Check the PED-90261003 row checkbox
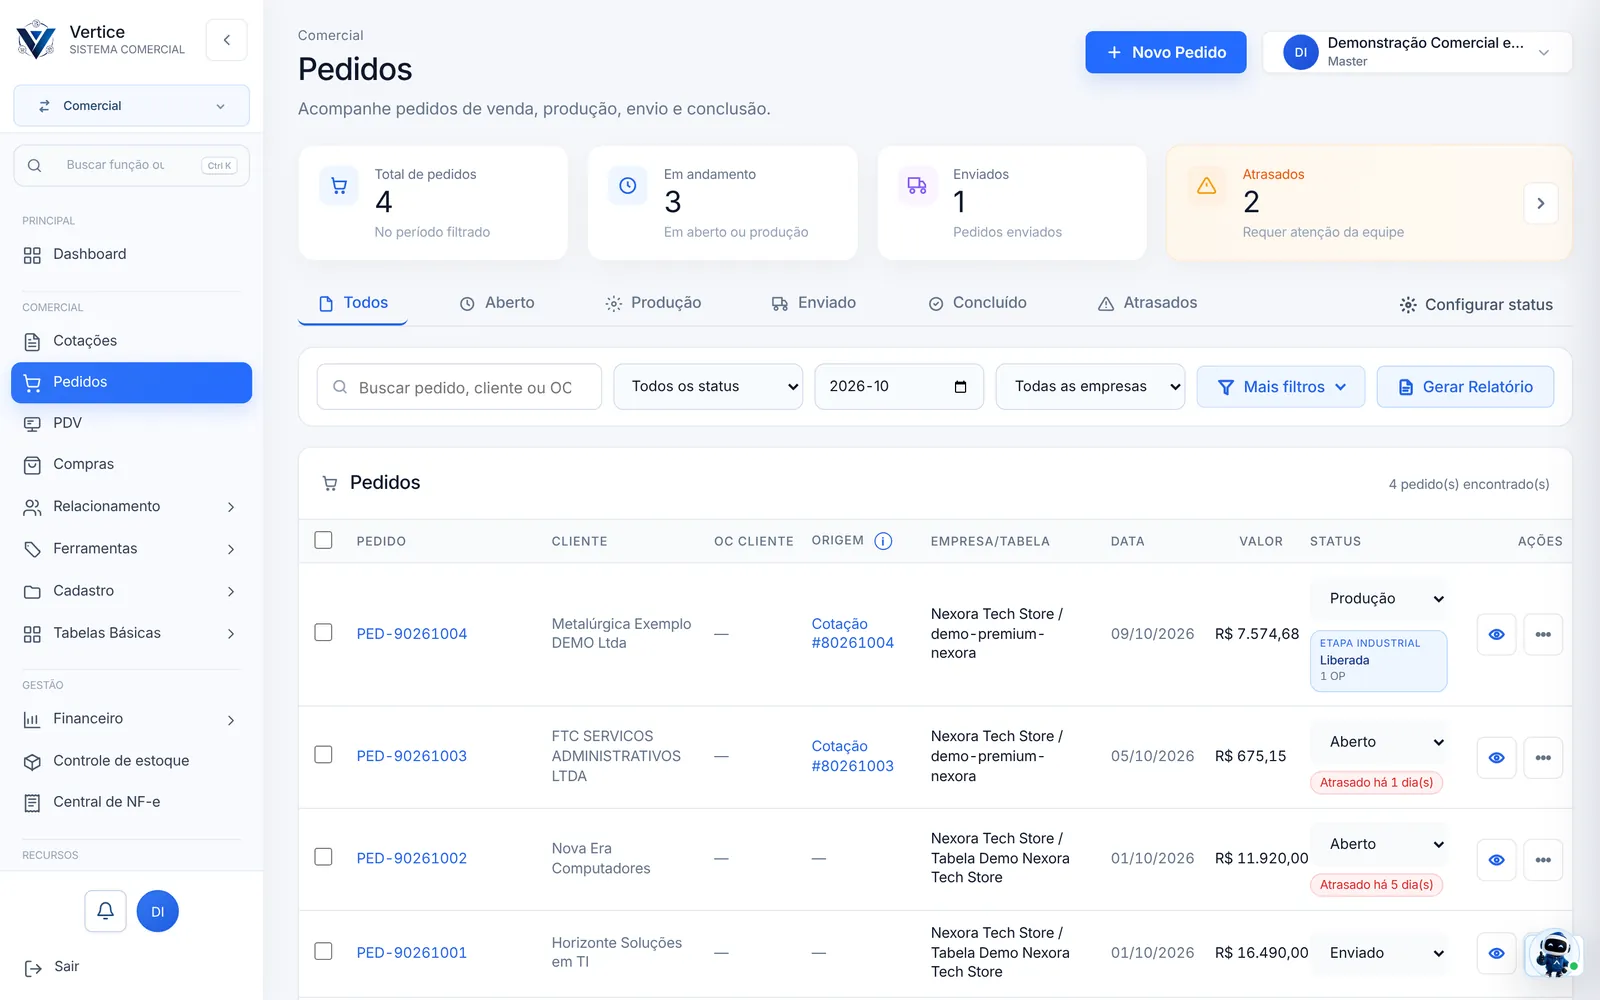The width and height of the screenshot is (1600, 1000). tap(323, 754)
